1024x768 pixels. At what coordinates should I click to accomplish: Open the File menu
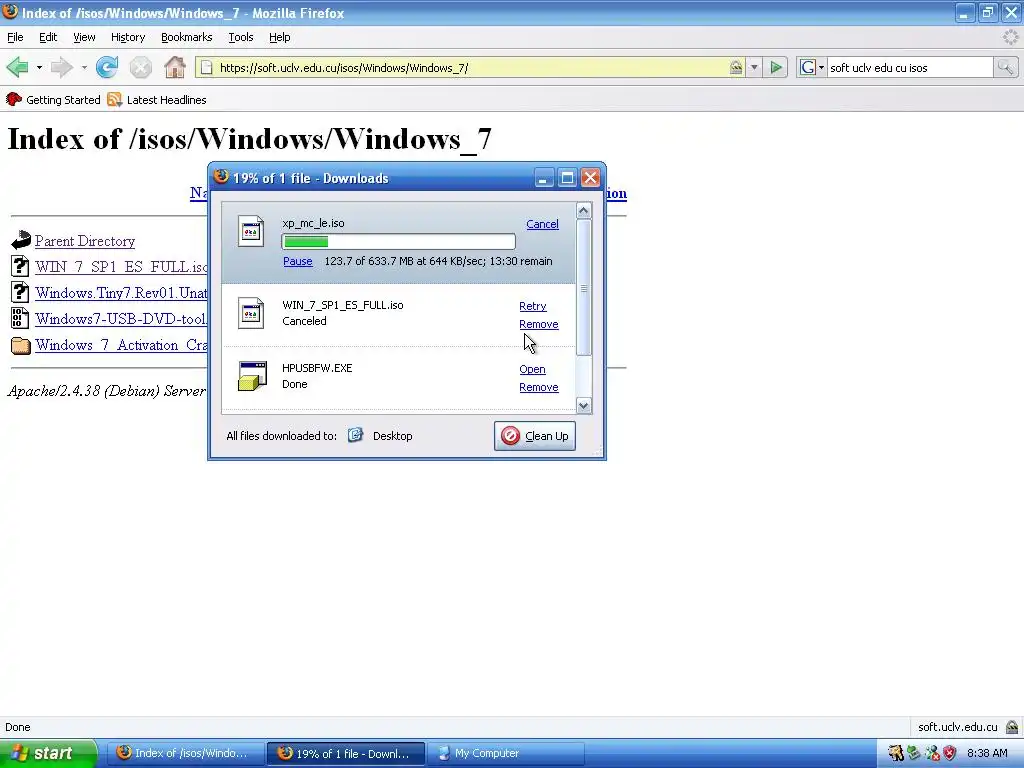(x=15, y=37)
